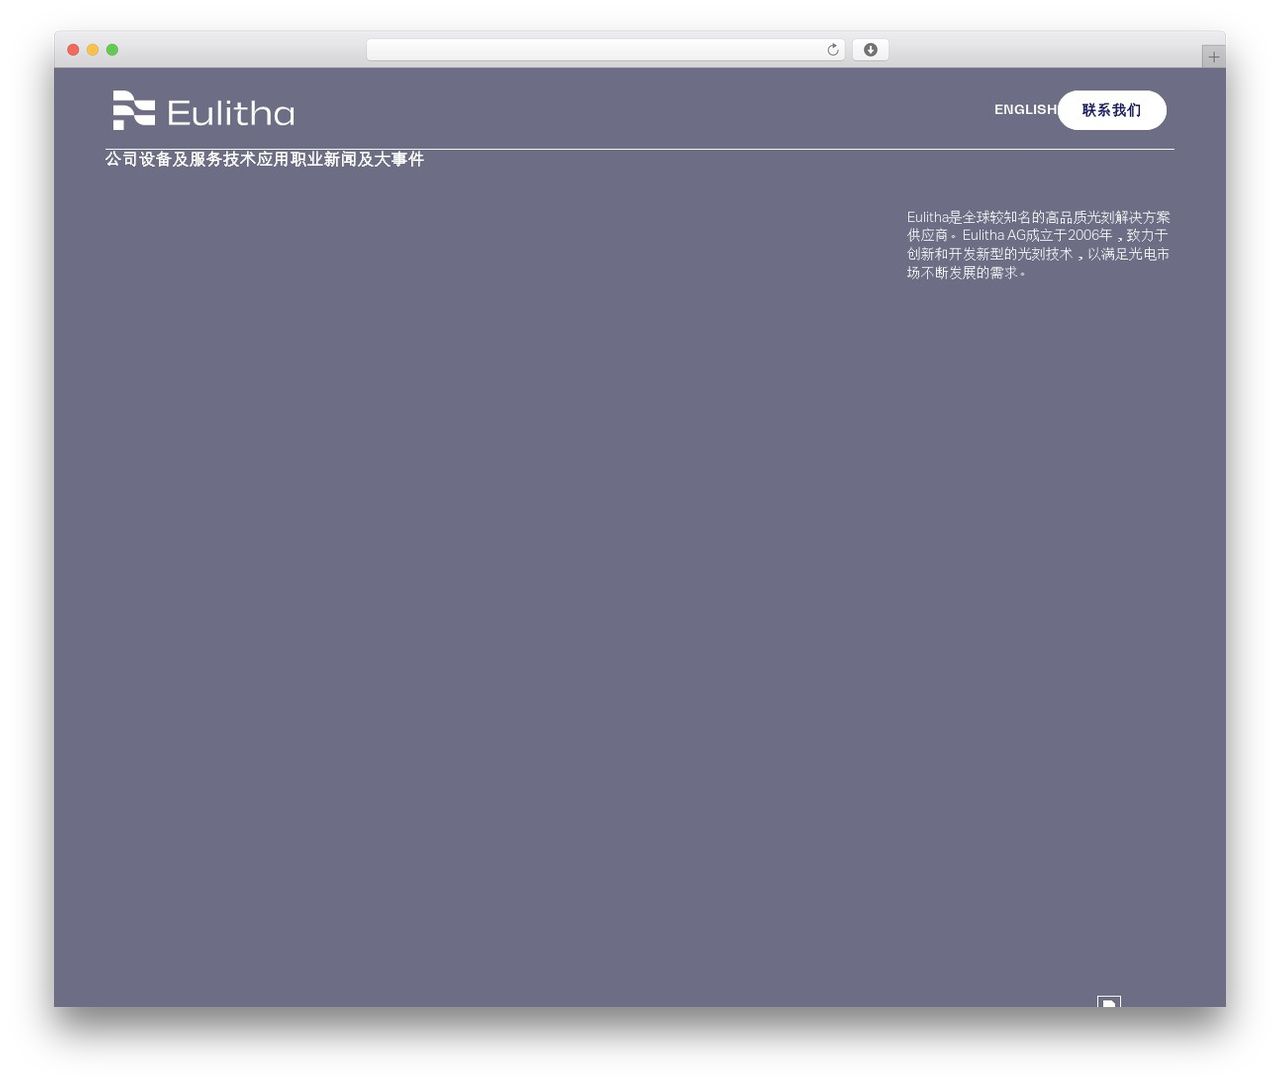The height and width of the screenshot is (1084, 1280).
Task: Go to 新闻及大事件 menu item
Action: pyautogui.click(x=374, y=159)
